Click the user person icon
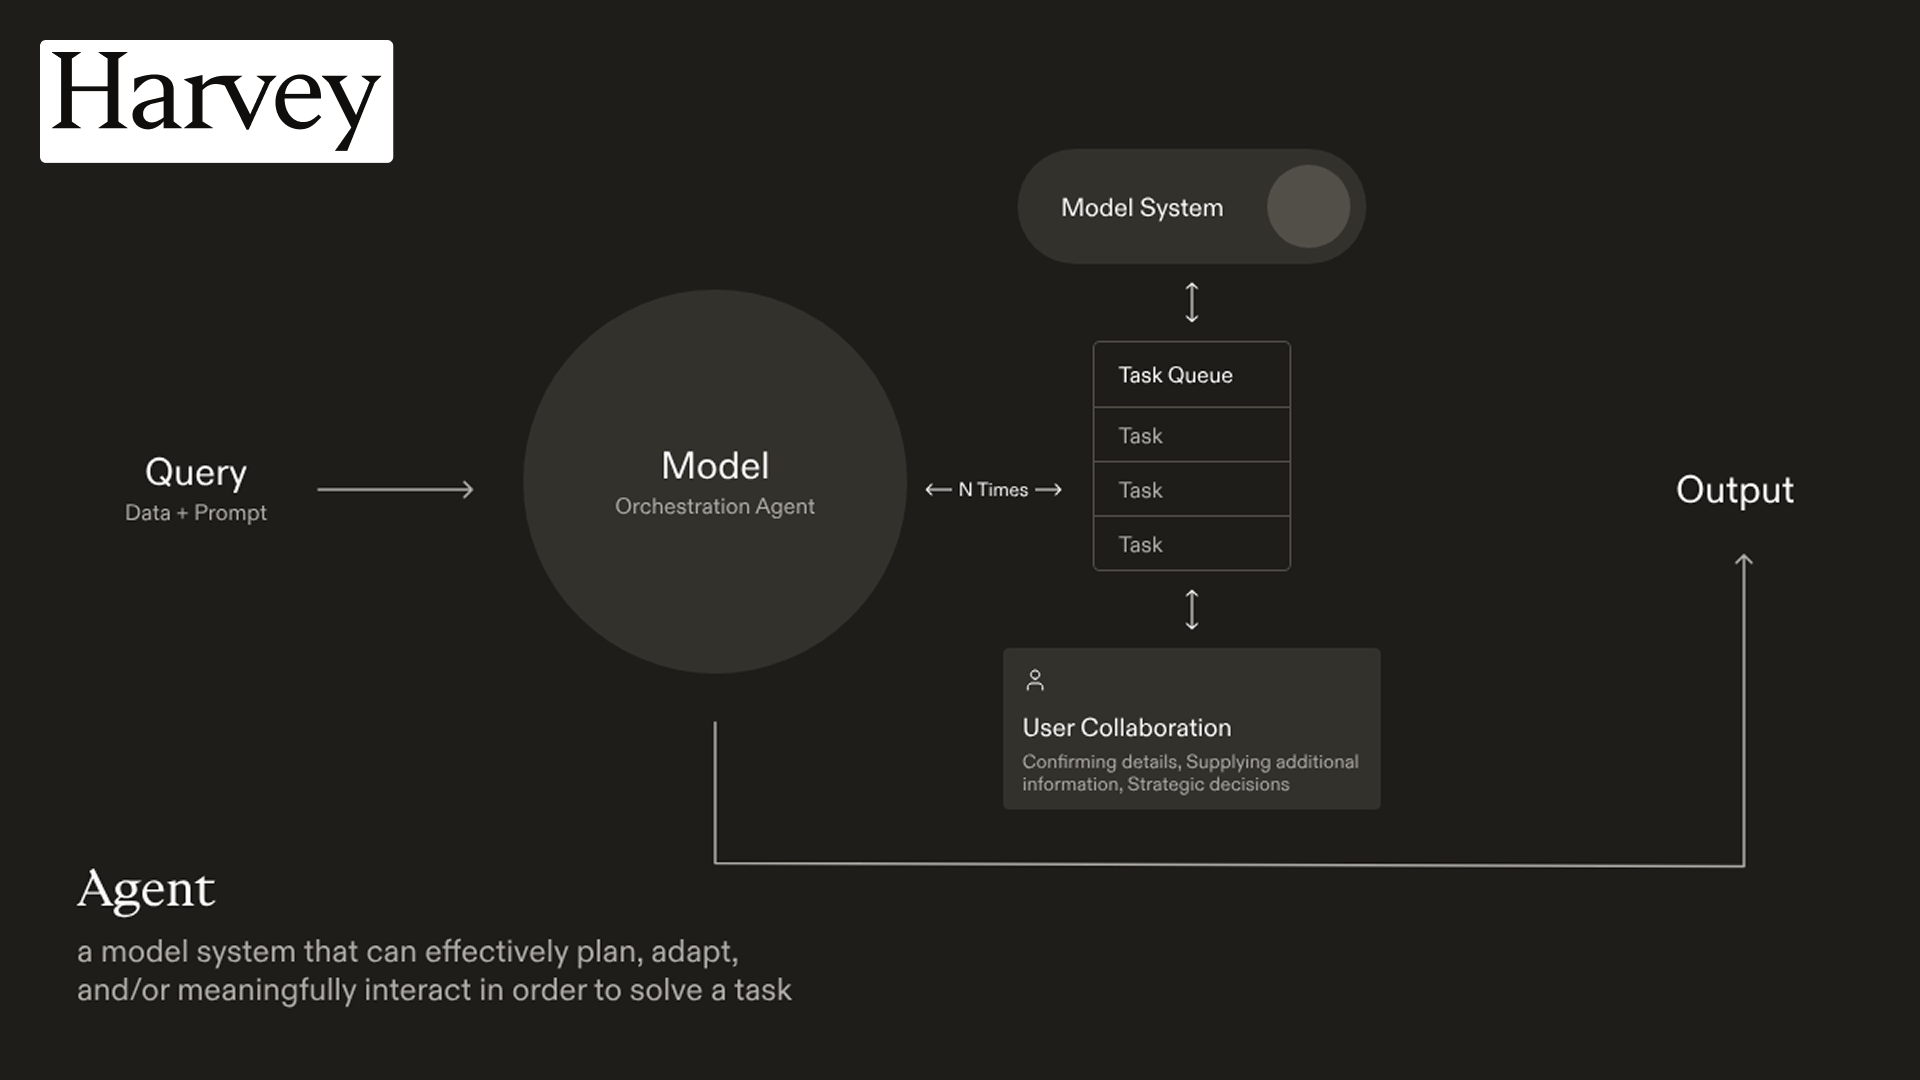The height and width of the screenshot is (1080, 1920). click(1035, 681)
